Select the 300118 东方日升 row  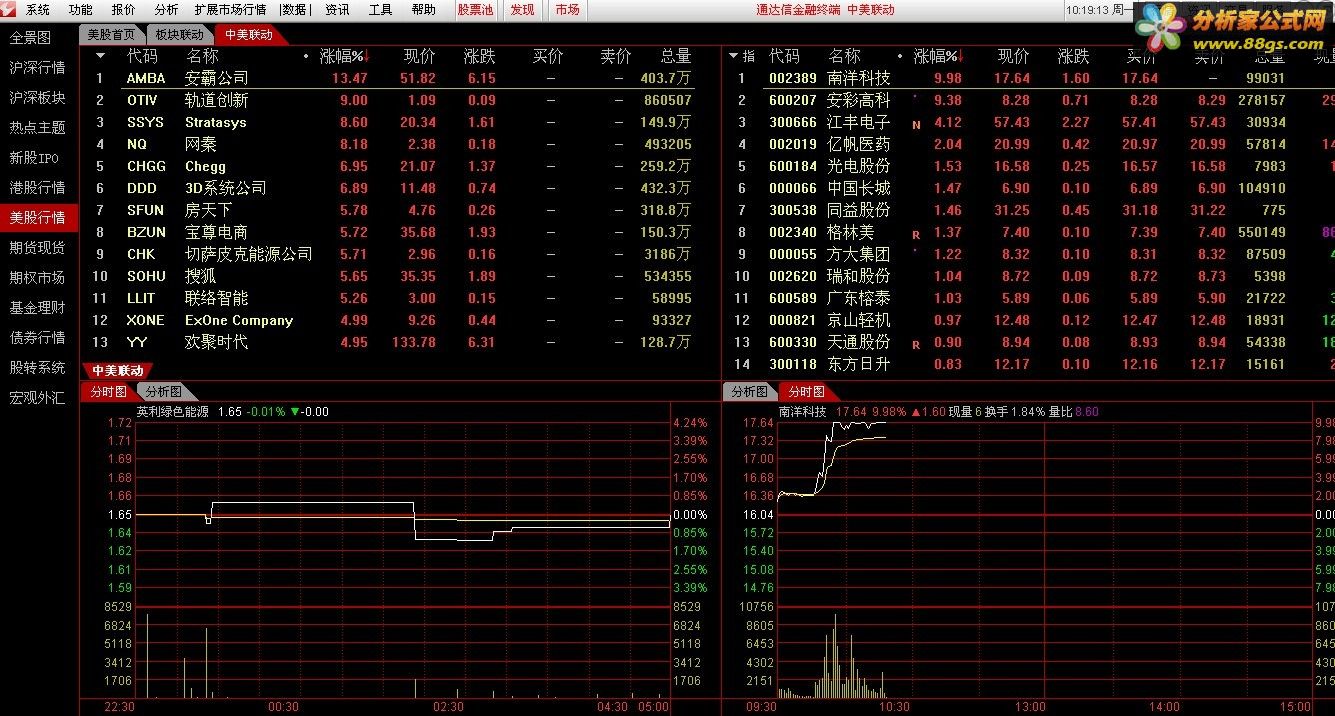coord(1029,364)
